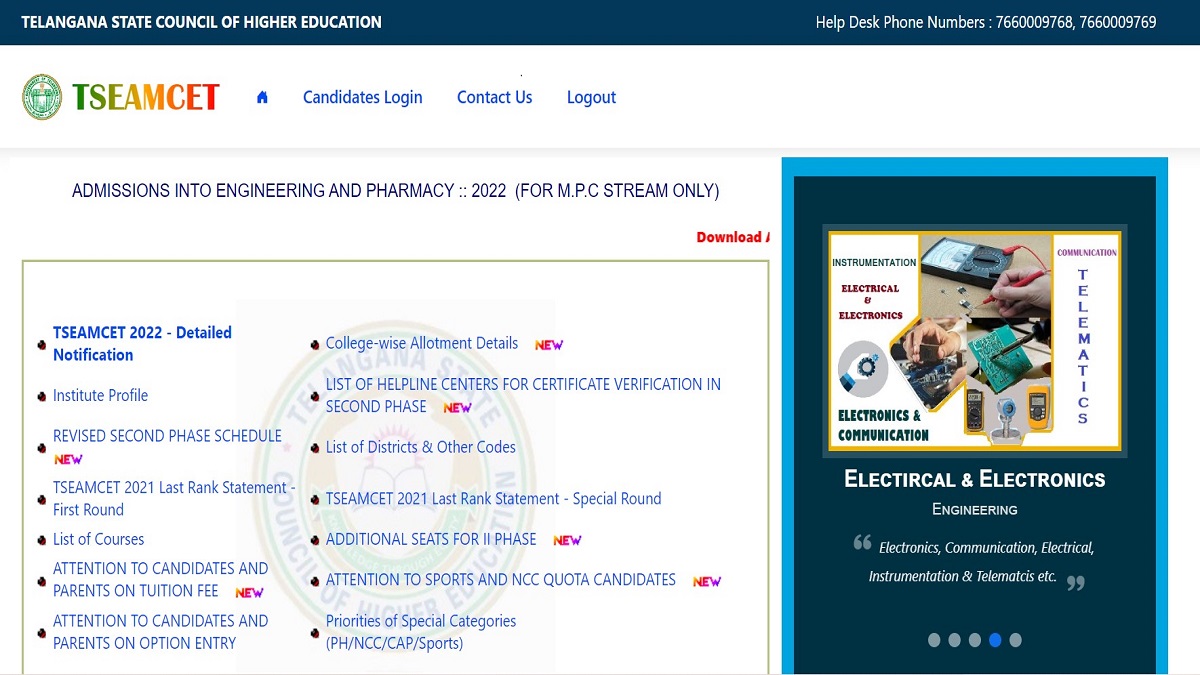Open List of Districts & Other Codes
This screenshot has width=1200, height=675.
click(420, 447)
